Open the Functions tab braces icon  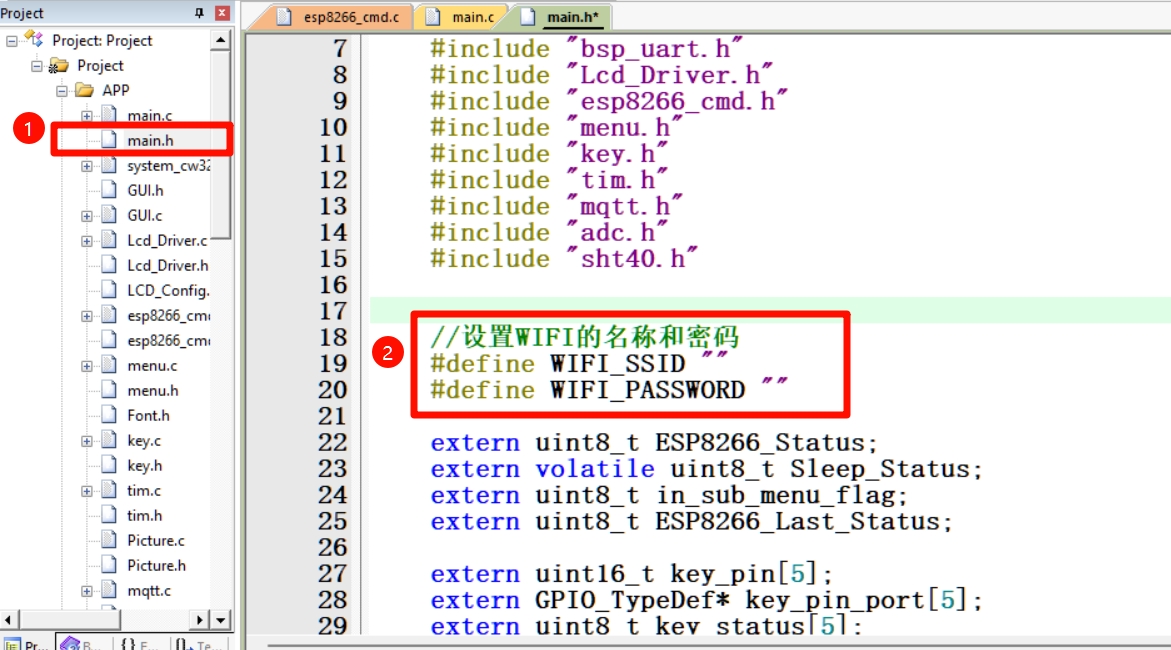click(128, 643)
